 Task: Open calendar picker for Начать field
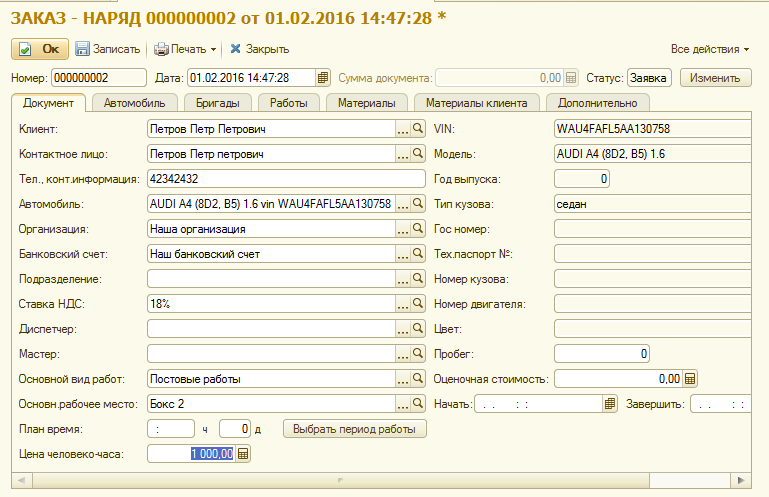(x=609, y=404)
